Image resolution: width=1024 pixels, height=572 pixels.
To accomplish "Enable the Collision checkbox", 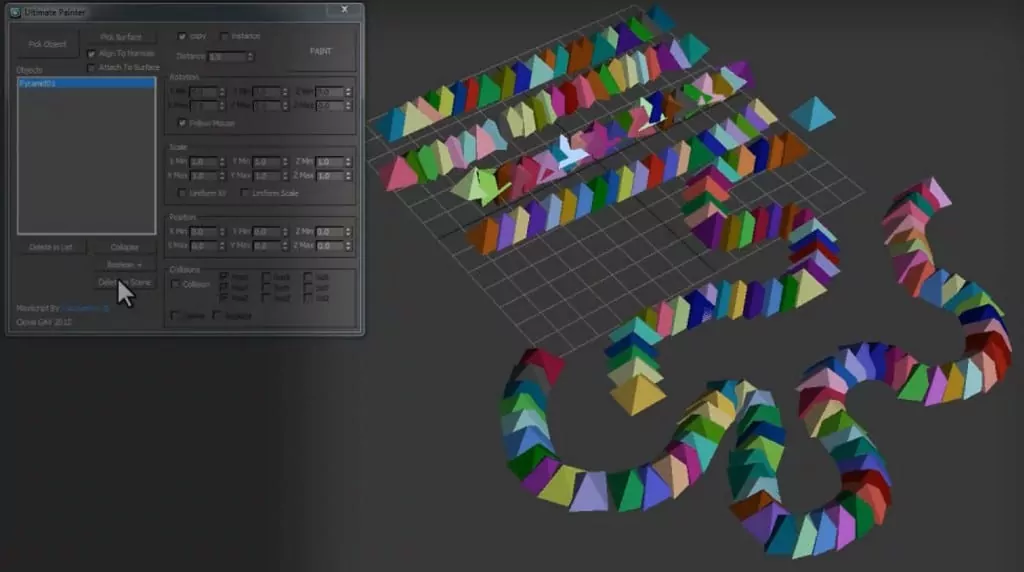I will pyautogui.click(x=176, y=285).
